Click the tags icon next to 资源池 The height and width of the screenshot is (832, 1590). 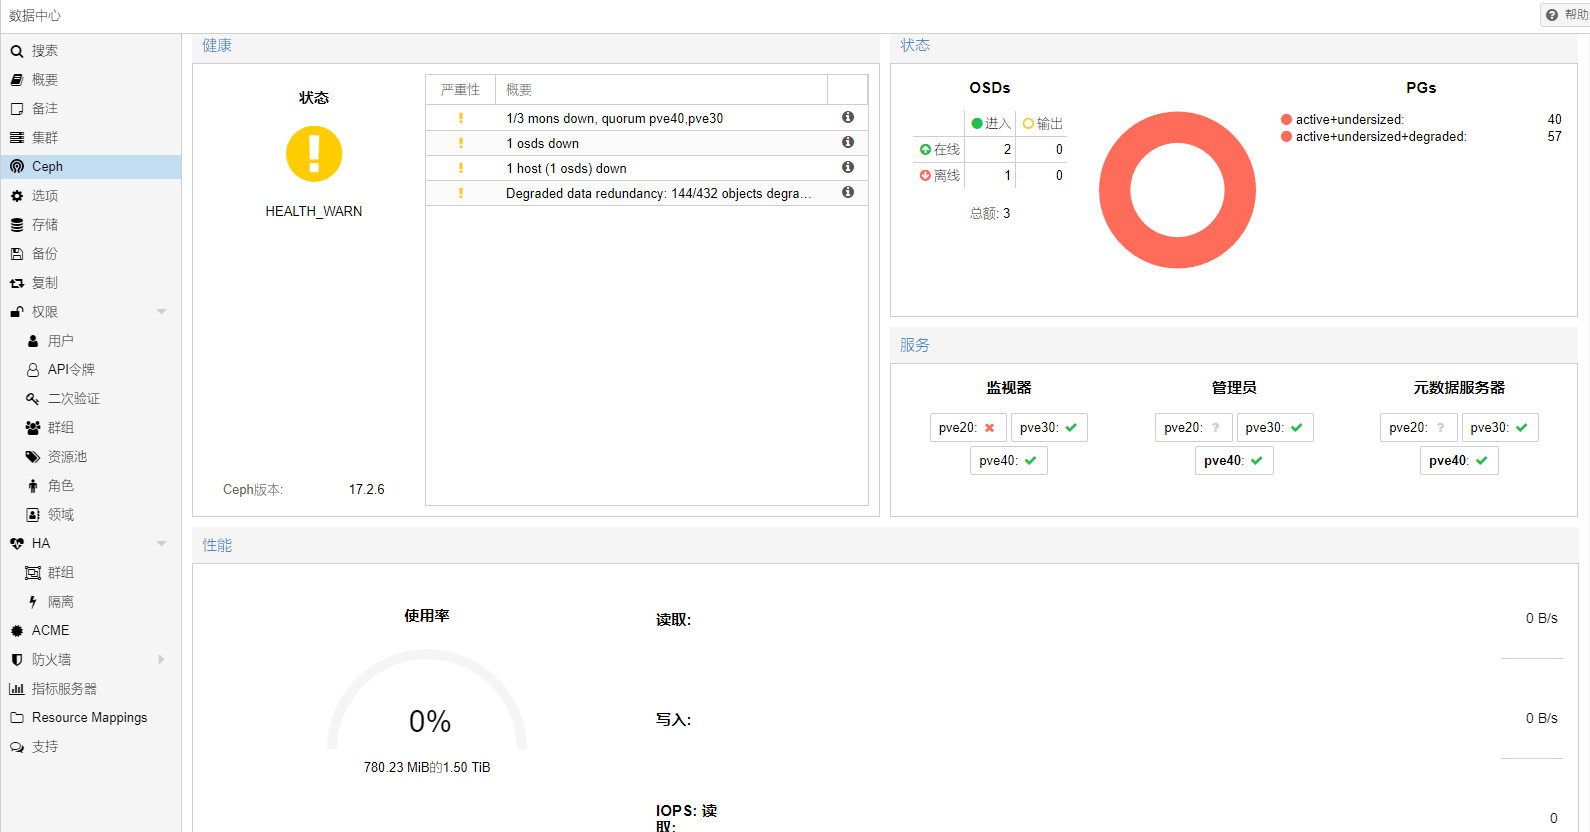33,456
